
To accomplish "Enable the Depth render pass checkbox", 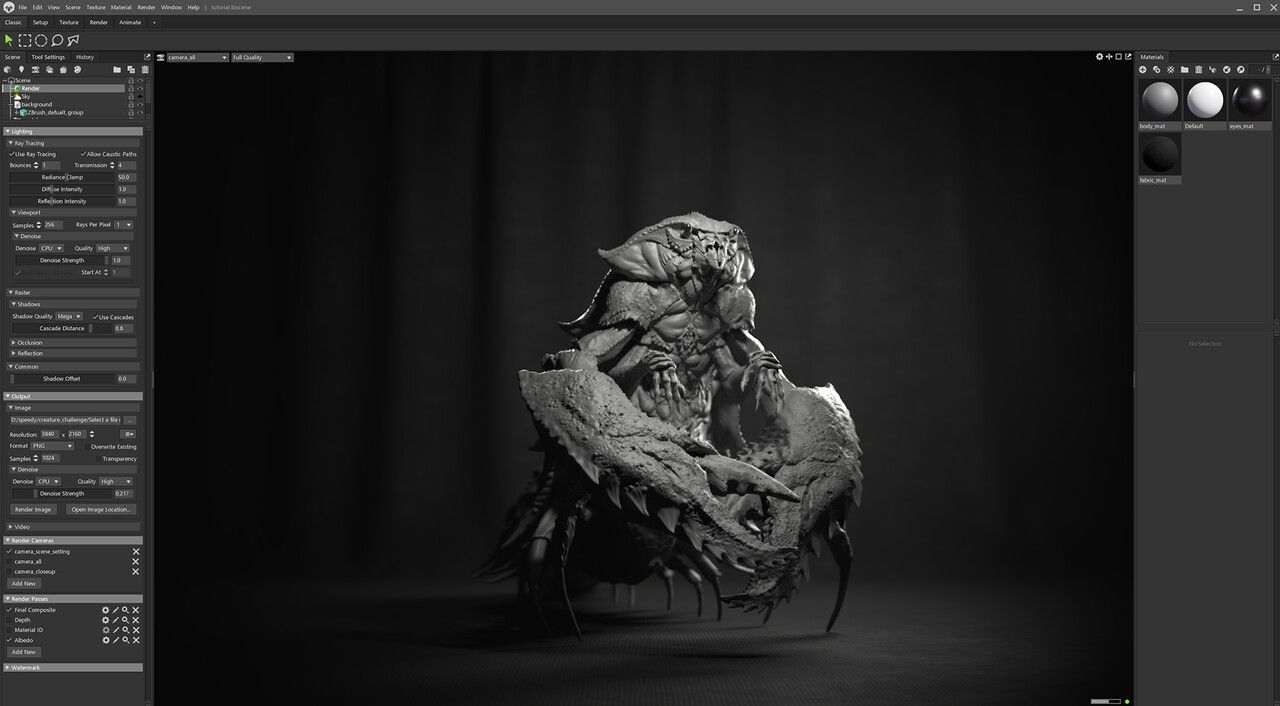I will [x=9, y=620].
